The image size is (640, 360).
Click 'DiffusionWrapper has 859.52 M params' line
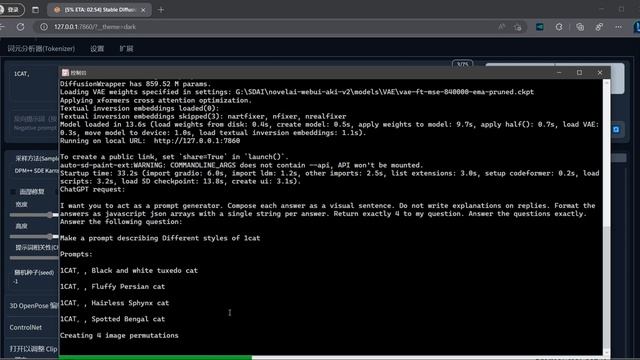click(x=136, y=84)
